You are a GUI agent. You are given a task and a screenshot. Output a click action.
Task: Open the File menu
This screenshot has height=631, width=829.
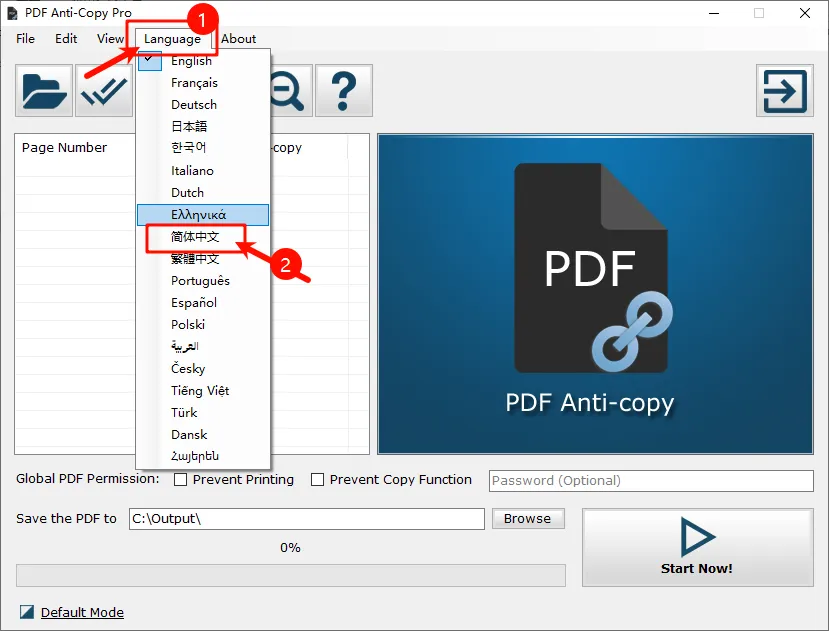(x=25, y=39)
